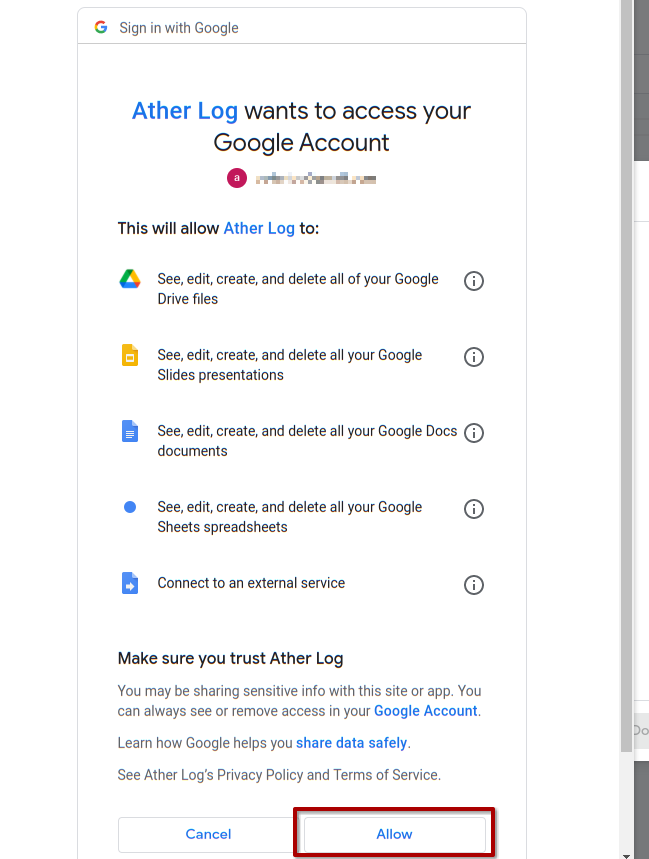Viewport: 649px width, 859px height.
Task: Open info for Google Slides presentations permission
Action: pos(474,357)
